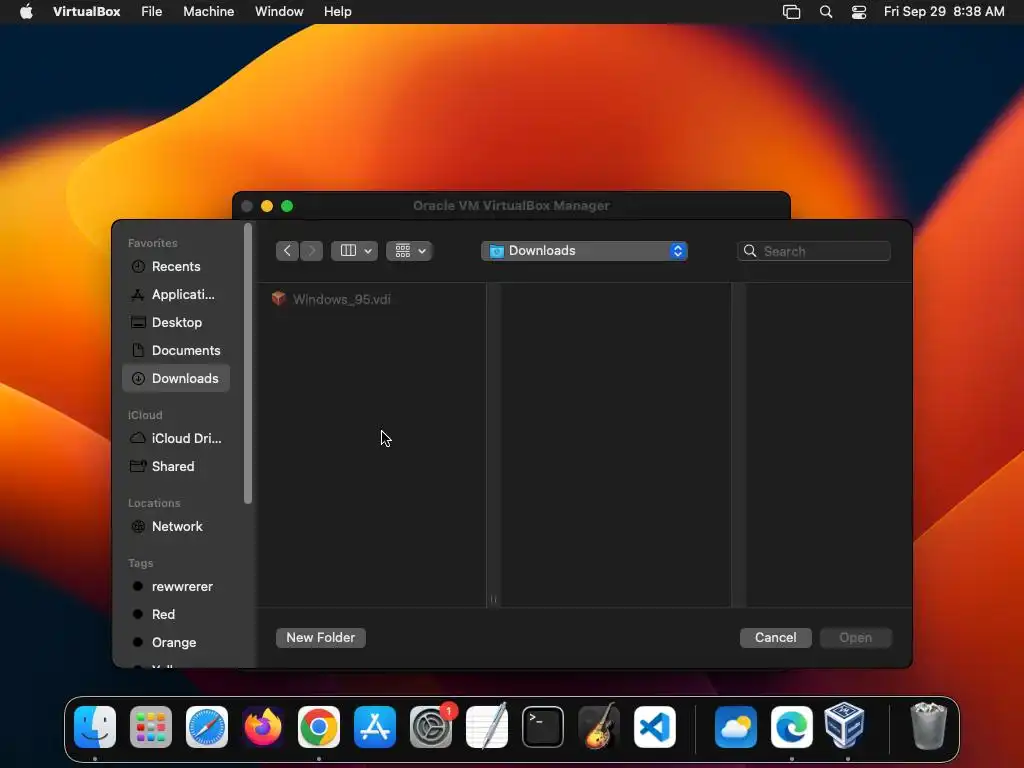Select Recents in the sidebar
Screen dimensions: 1024x768
(x=176, y=266)
